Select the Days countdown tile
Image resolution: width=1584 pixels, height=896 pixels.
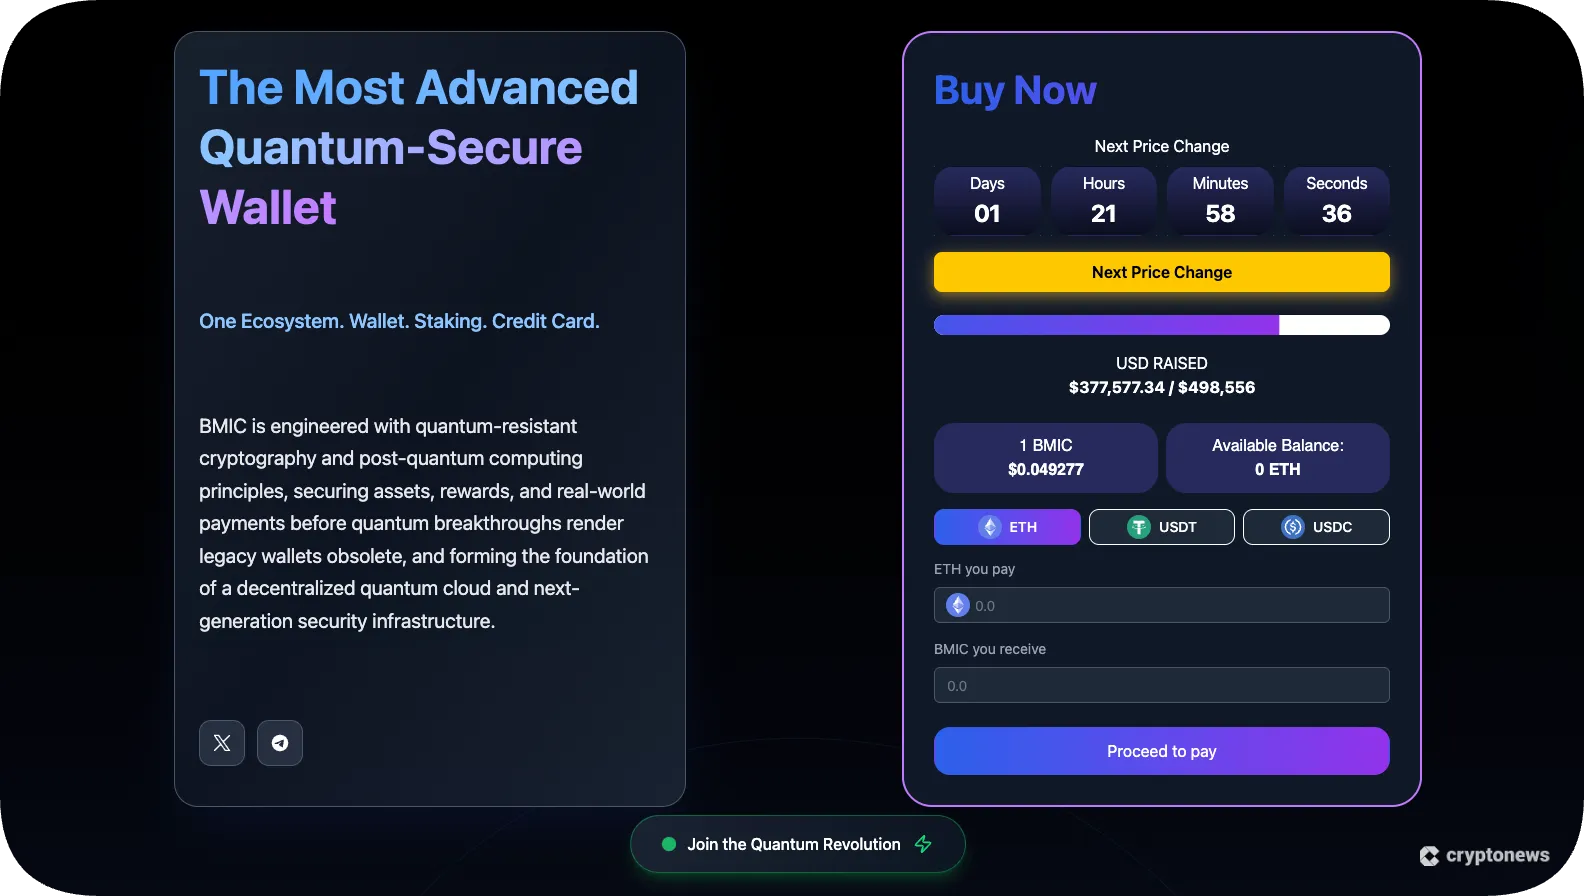coord(987,200)
